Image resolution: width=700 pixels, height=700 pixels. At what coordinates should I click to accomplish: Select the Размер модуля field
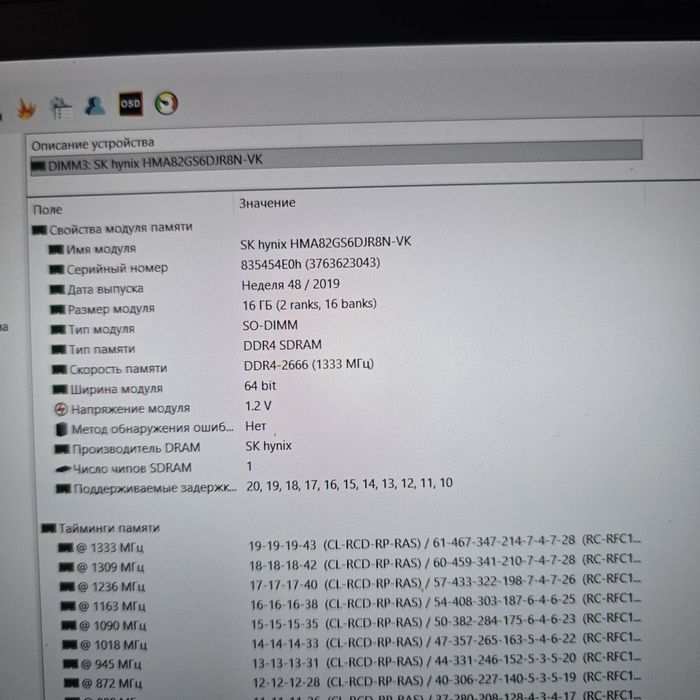102,309
